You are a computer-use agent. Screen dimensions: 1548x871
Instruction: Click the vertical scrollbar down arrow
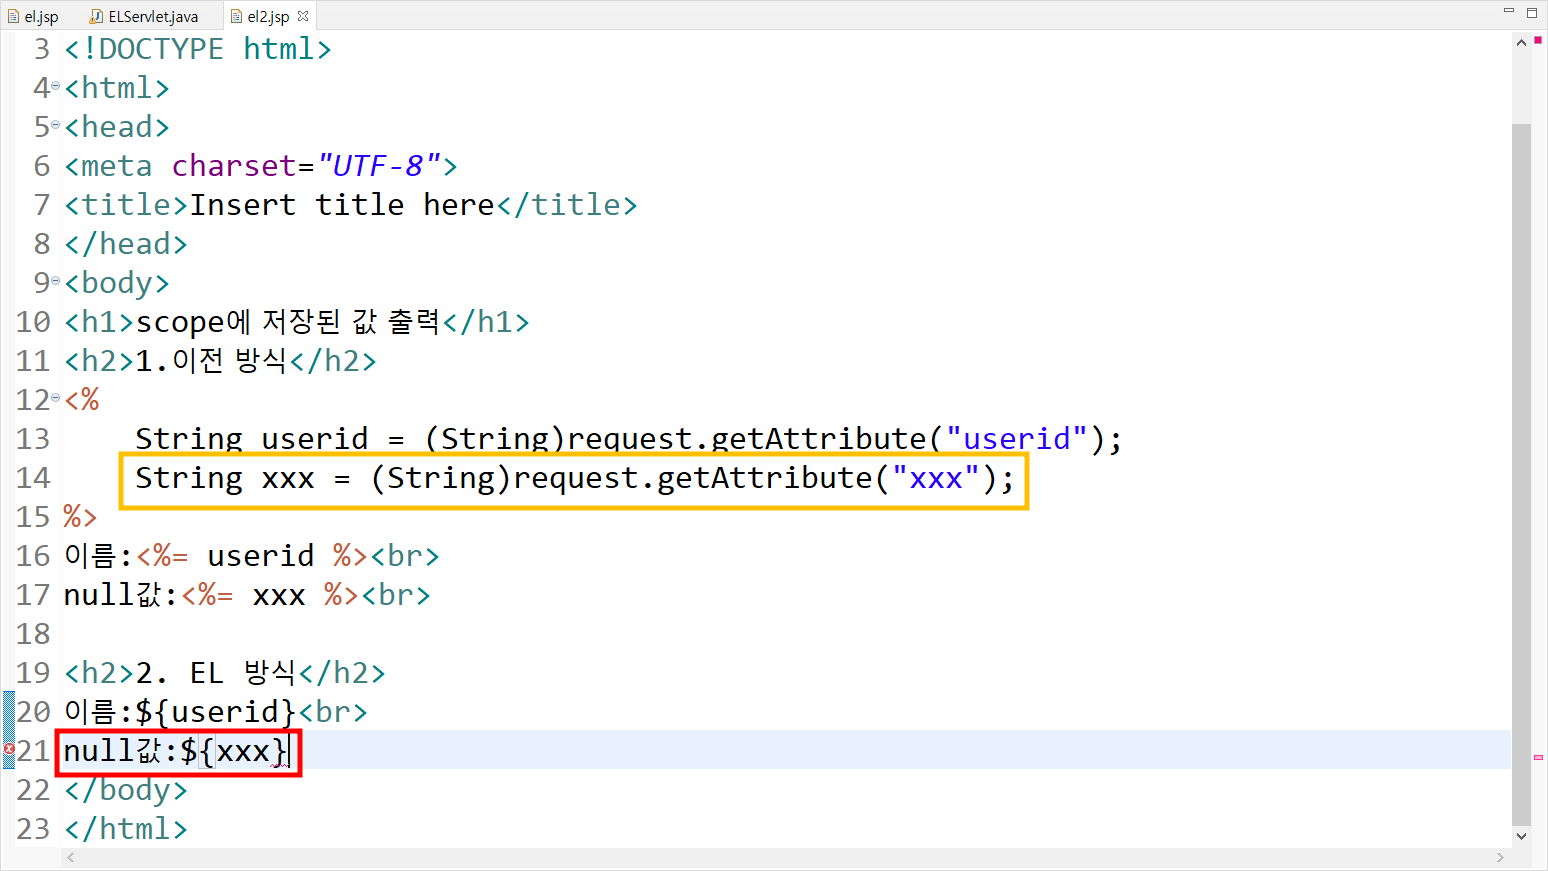pos(1521,836)
